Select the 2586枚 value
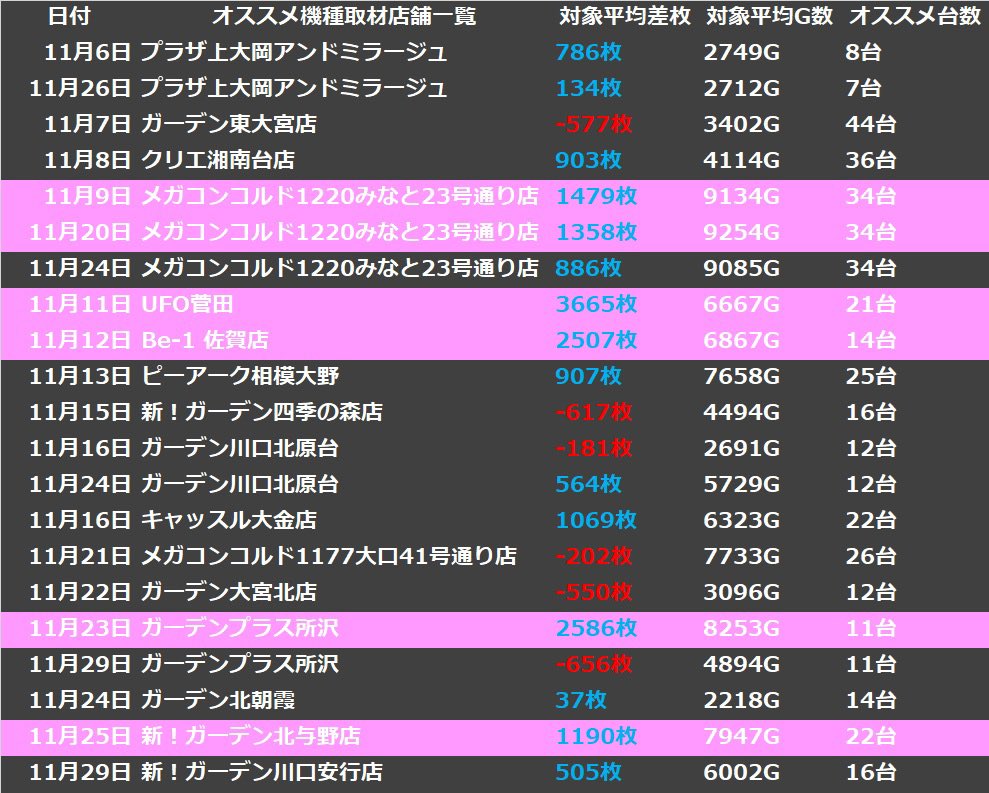Viewport: 989px width, 793px height. pos(596,628)
